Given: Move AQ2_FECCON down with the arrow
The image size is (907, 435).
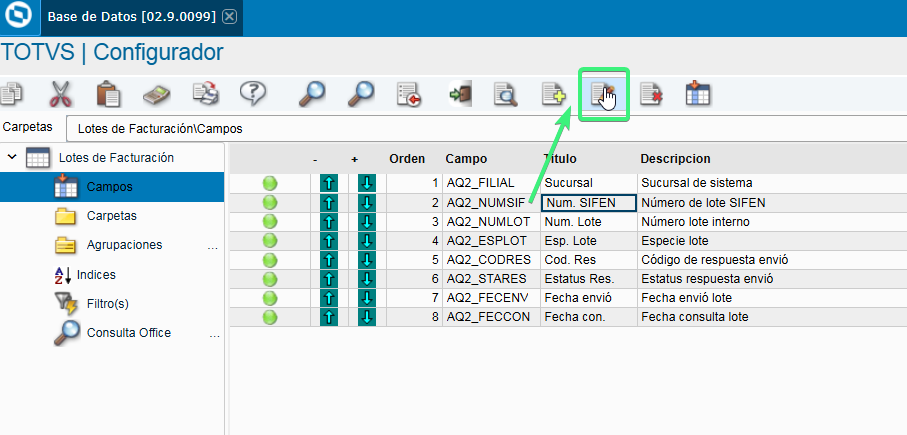Looking at the screenshot, I should point(367,317).
